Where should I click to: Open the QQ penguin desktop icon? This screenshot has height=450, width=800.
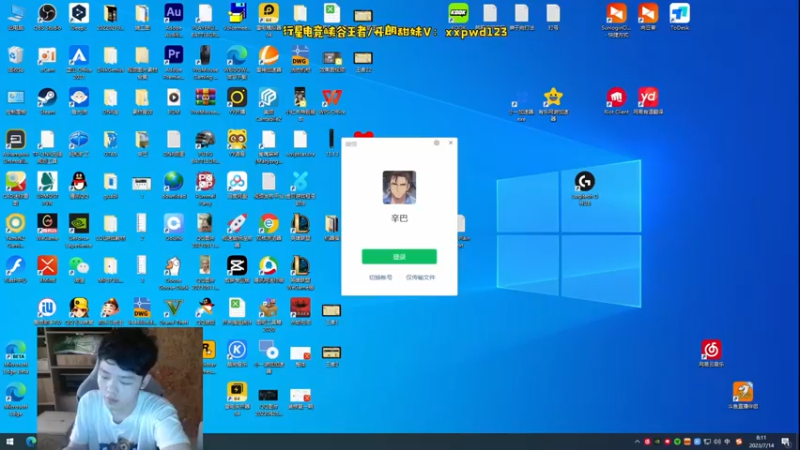(x=79, y=182)
